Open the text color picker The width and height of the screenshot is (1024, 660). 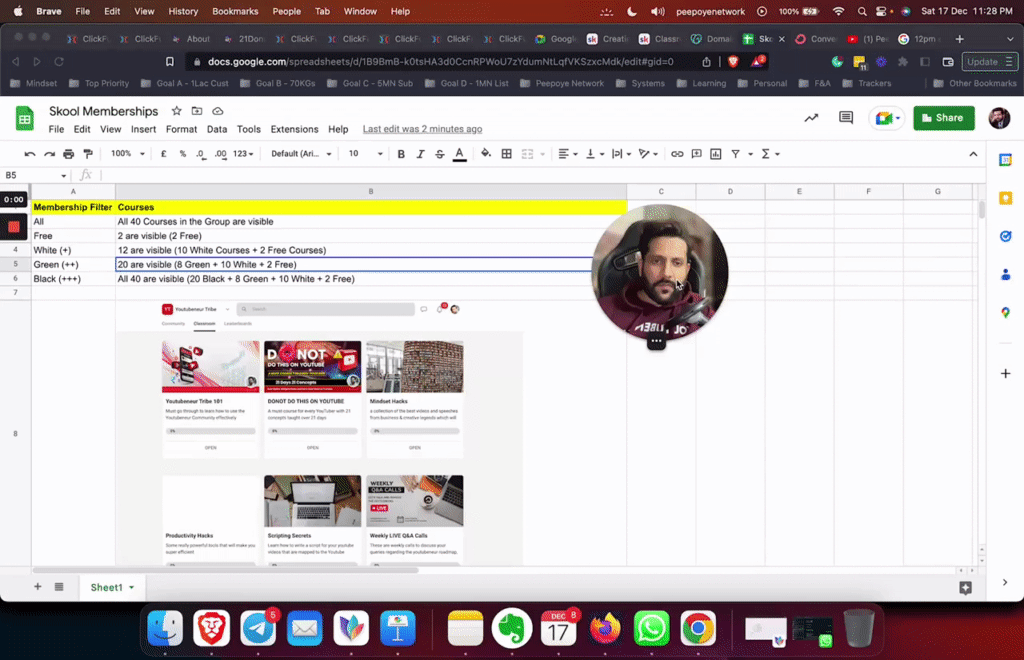(457, 153)
